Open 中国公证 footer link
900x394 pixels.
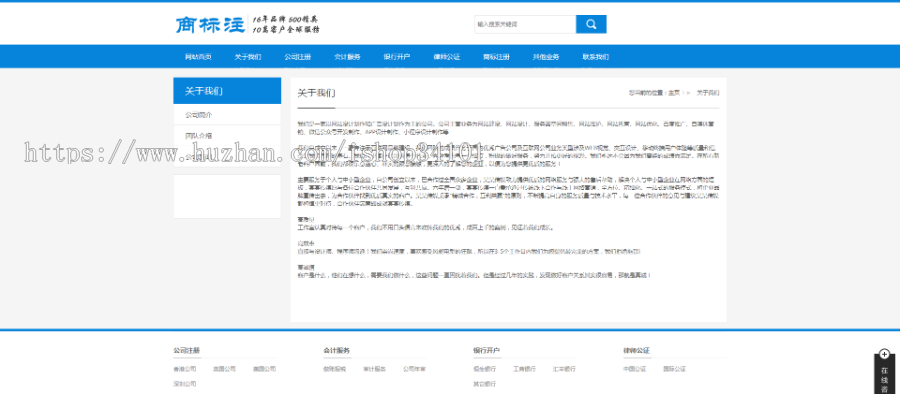coord(634,369)
